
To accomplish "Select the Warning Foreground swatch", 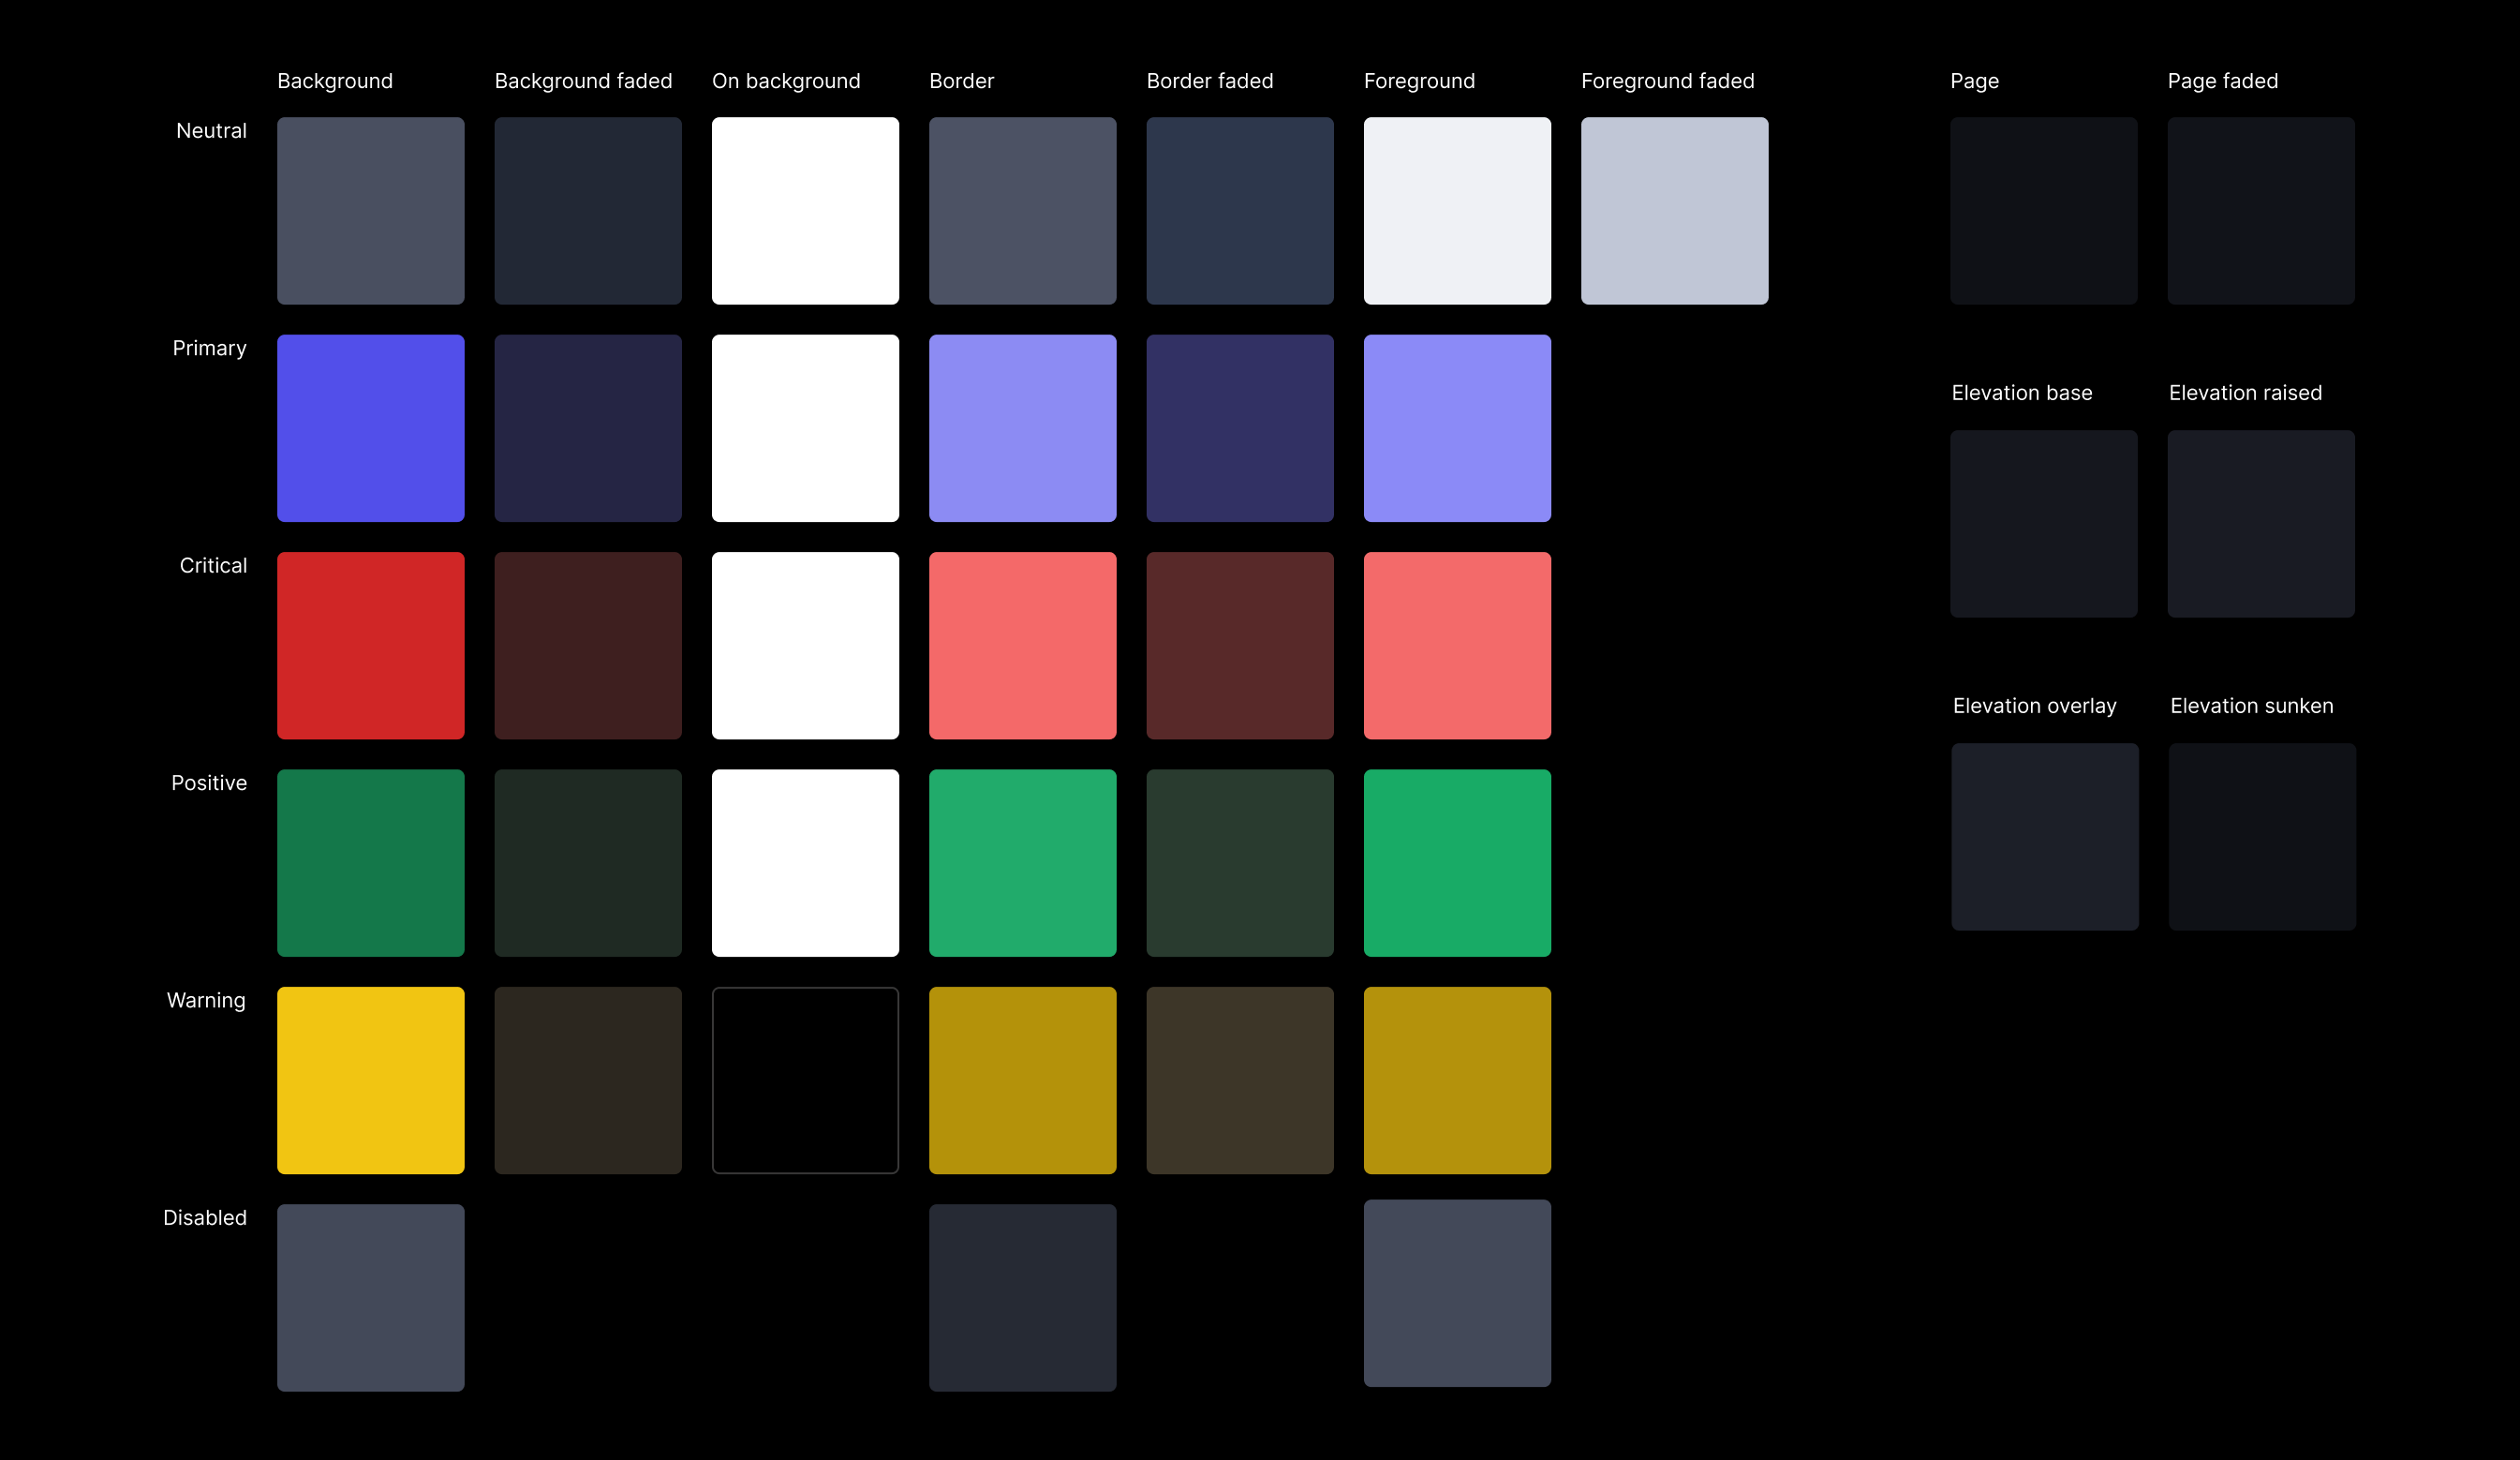I will (1457, 1080).
